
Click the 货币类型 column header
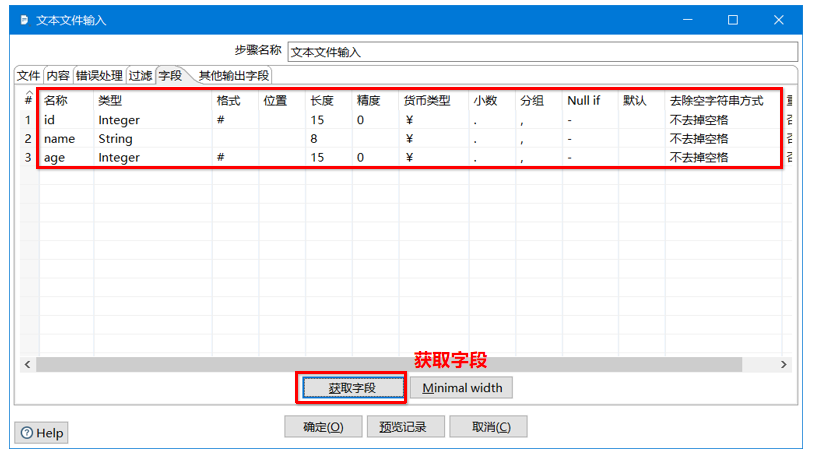(434, 100)
